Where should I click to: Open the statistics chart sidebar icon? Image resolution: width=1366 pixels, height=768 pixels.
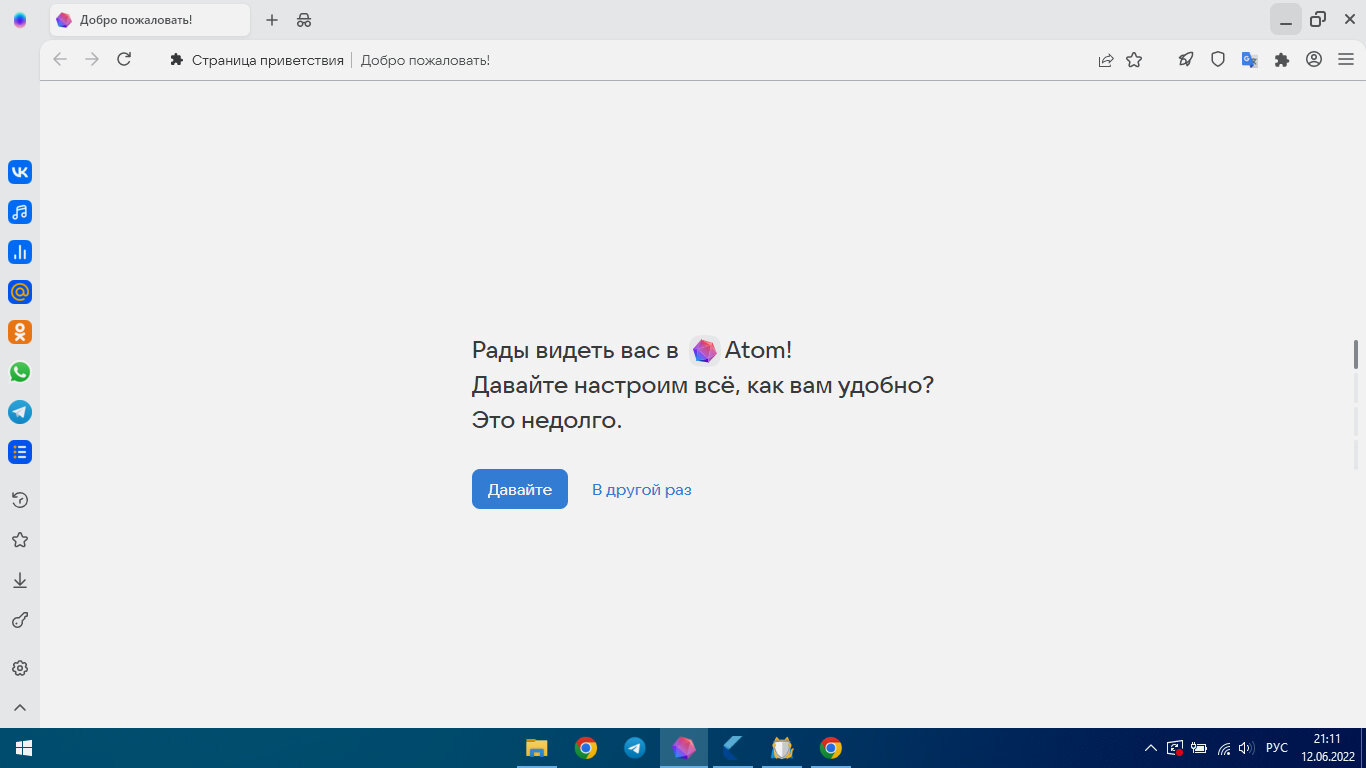20,252
